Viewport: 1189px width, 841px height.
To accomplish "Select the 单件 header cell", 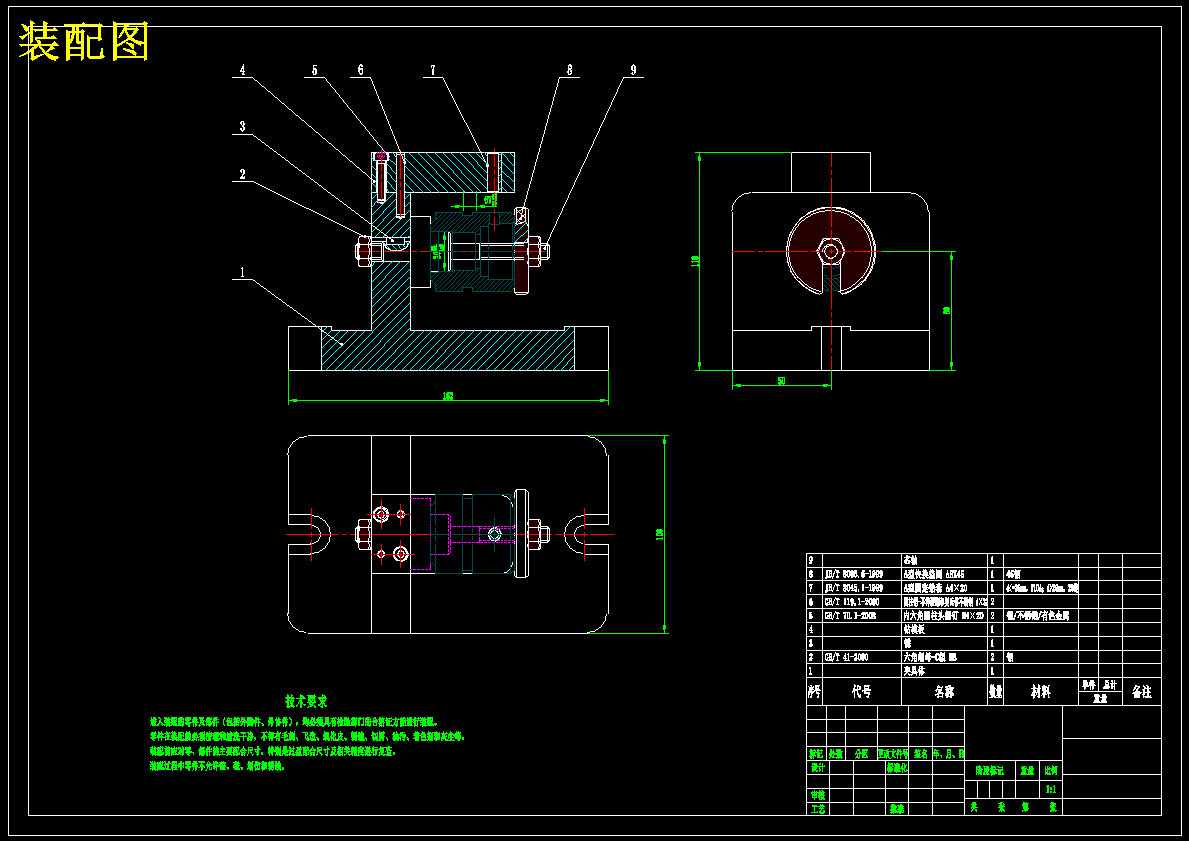I will (x=1089, y=685).
